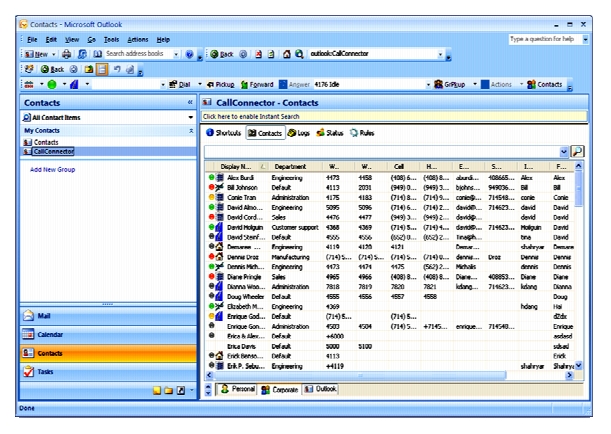Switch to the Status tab
The height and width of the screenshot is (434, 611).
(330, 133)
